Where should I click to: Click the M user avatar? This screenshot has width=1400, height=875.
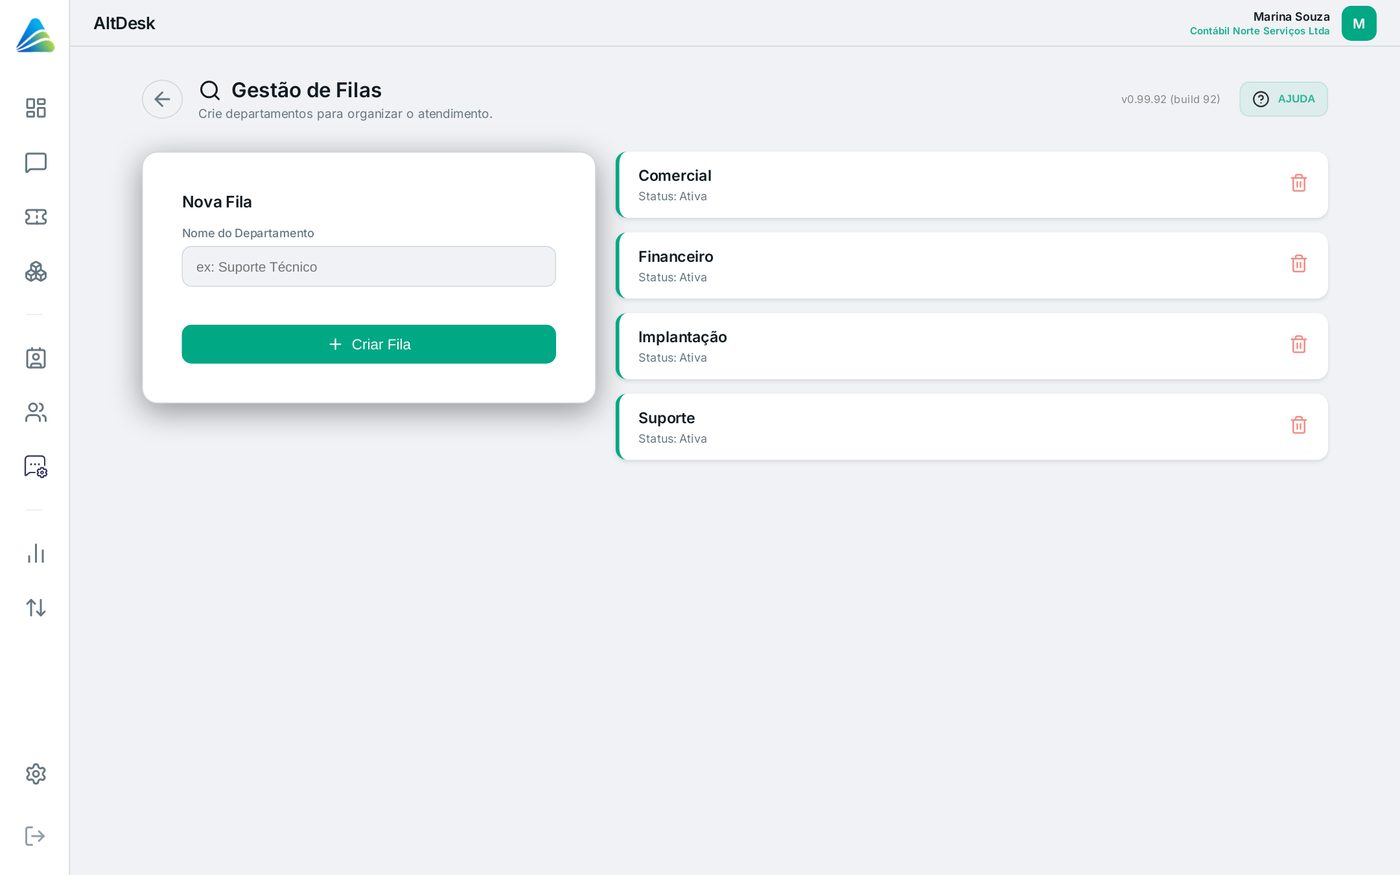1359,24
